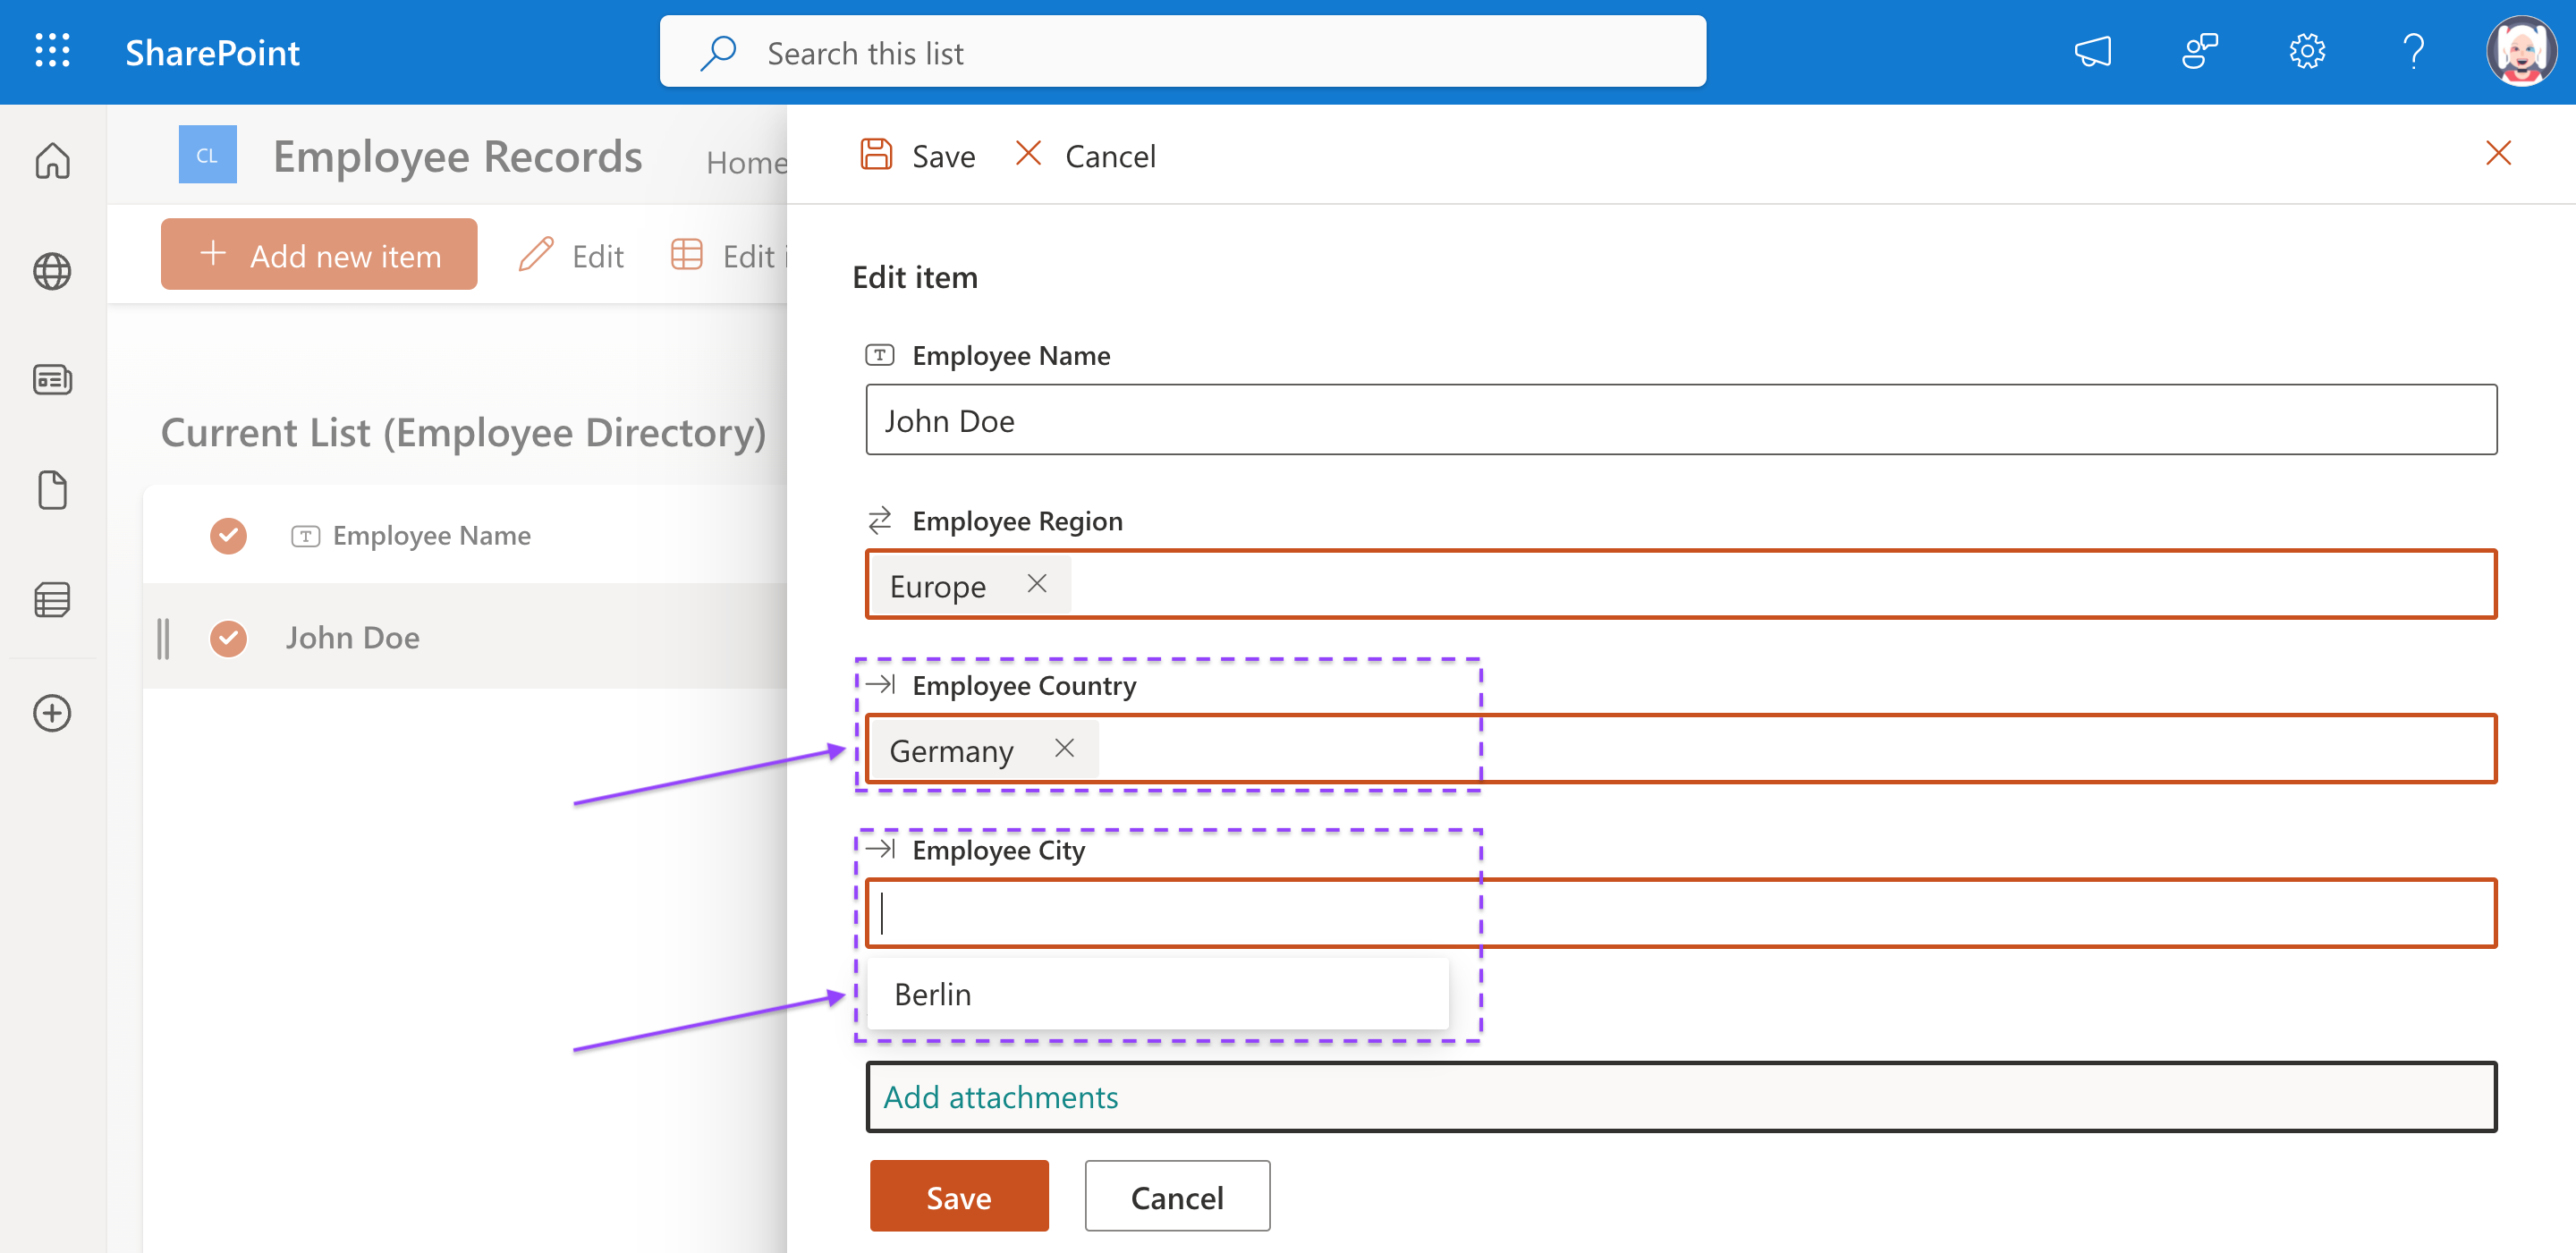Toggle select-all checkbox in list header
This screenshot has height=1253, width=2576.
pyautogui.click(x=228, y=536)
